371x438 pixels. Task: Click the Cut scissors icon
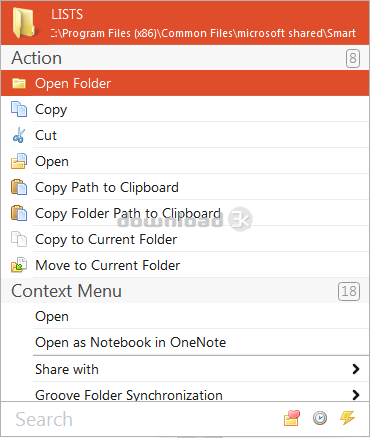coord(19,135)
